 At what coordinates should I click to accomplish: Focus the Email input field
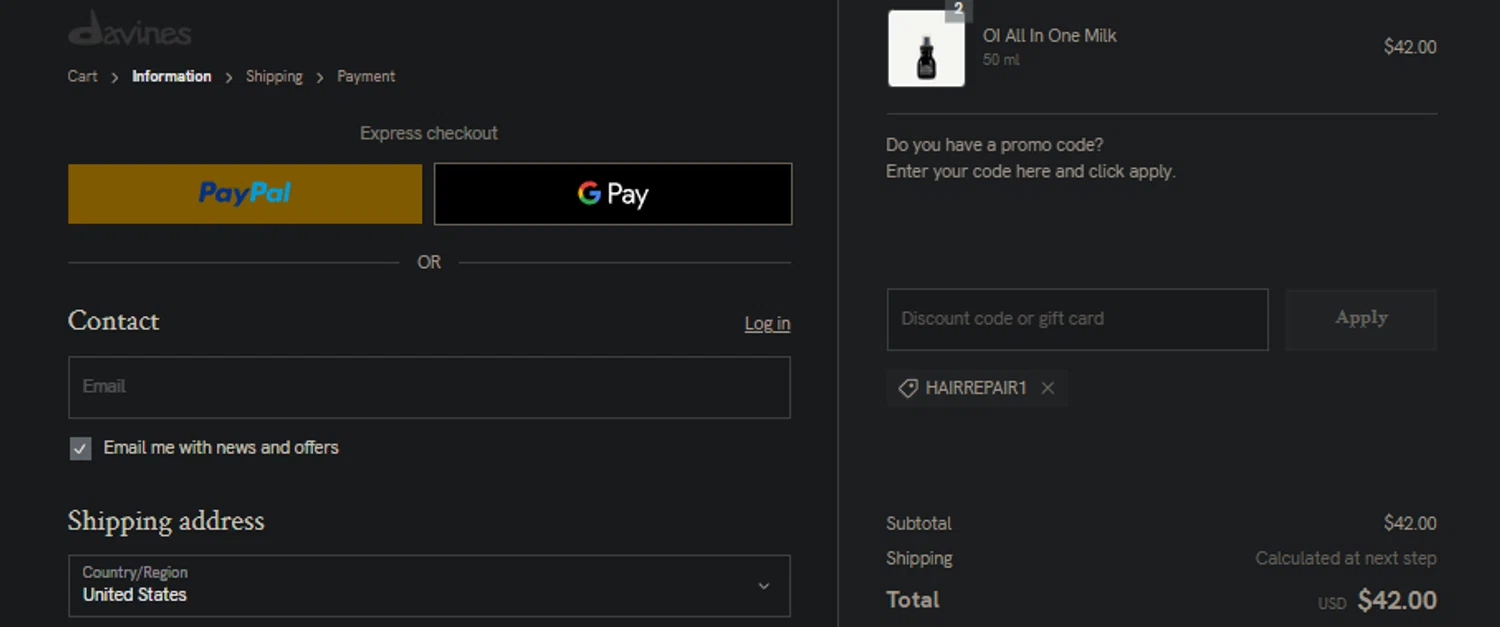429,387
